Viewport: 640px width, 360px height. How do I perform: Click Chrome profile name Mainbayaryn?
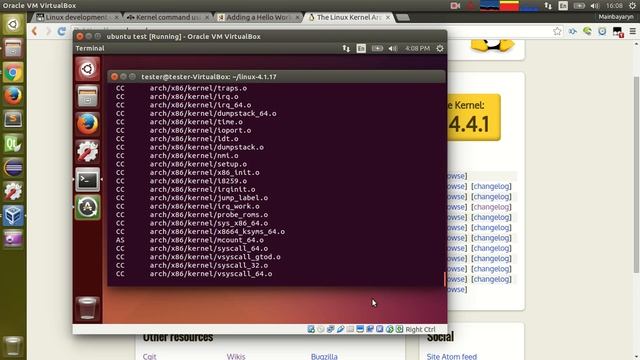pyautogui.click(x=616, y=17)
